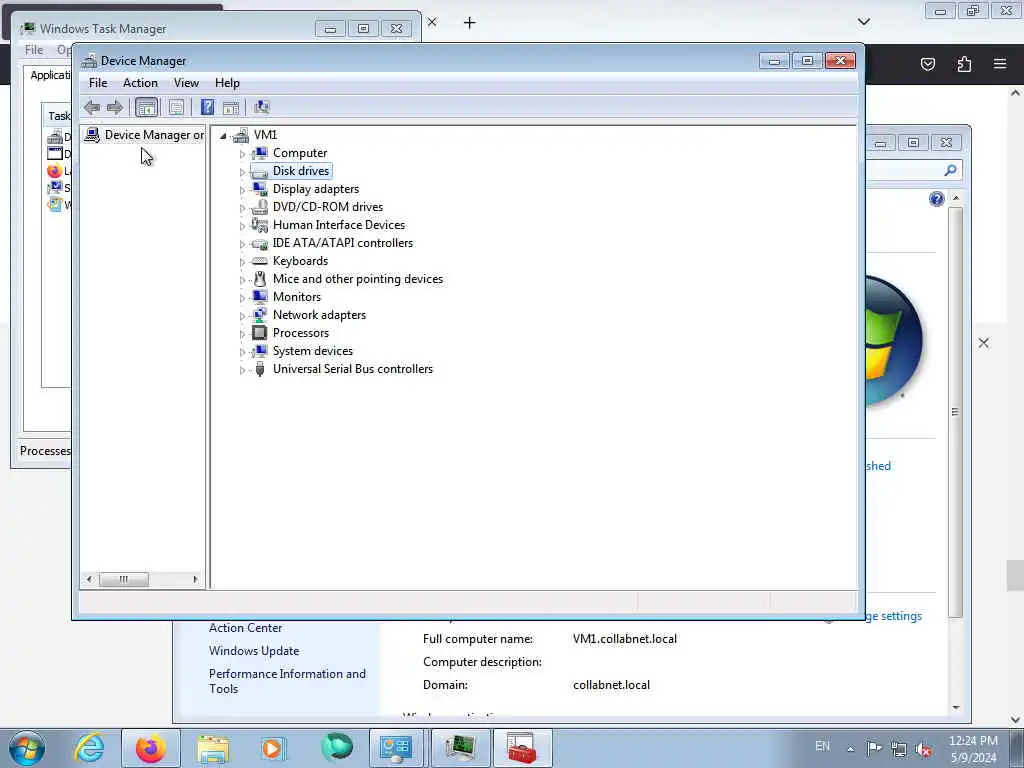This screenshot has height=768, width=1024.
Task: Click the vertical scrollbar in System window
Action: click(x=955, y=411)
